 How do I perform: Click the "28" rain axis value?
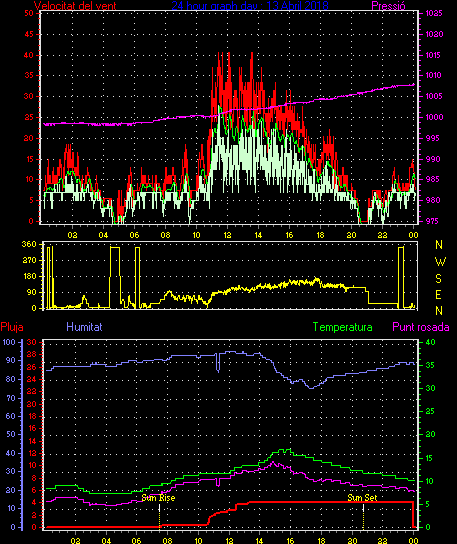32,355
